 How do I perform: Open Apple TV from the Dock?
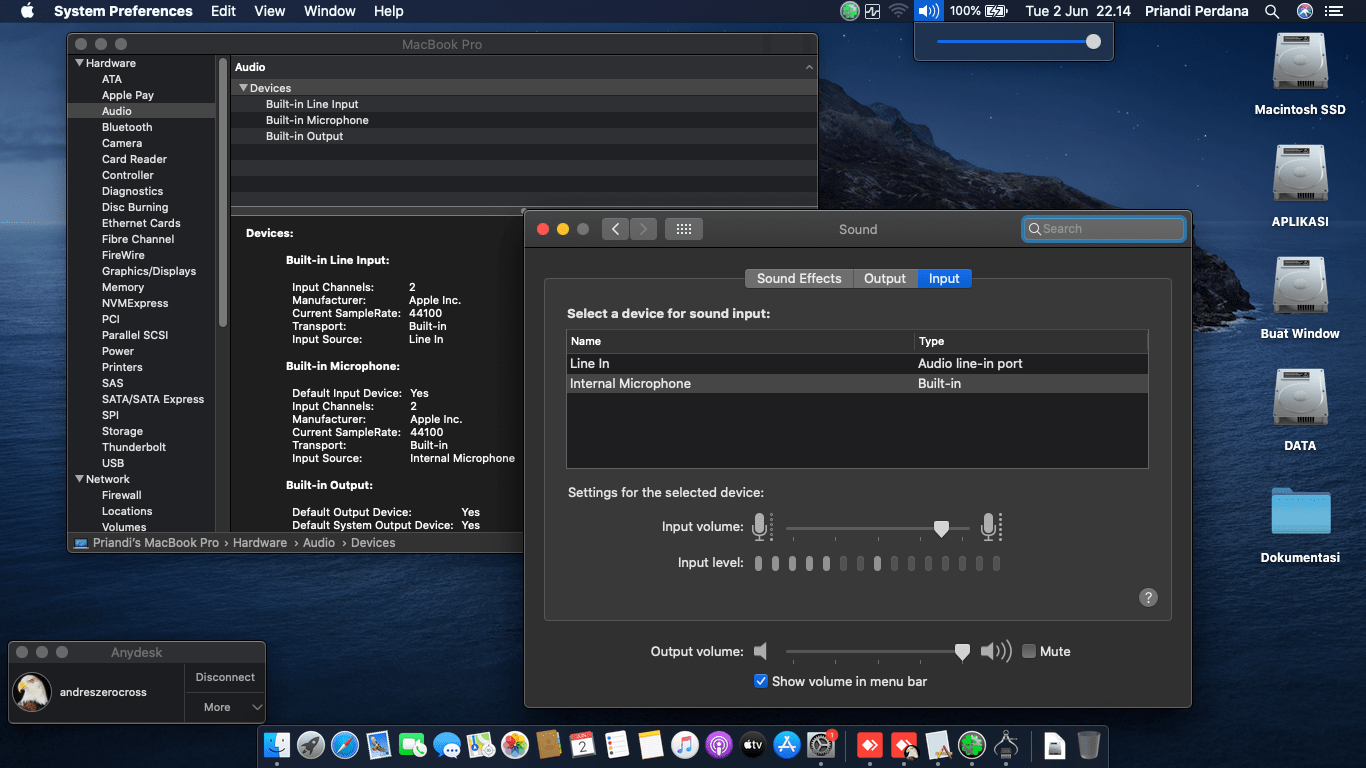(x=753, y=744)
